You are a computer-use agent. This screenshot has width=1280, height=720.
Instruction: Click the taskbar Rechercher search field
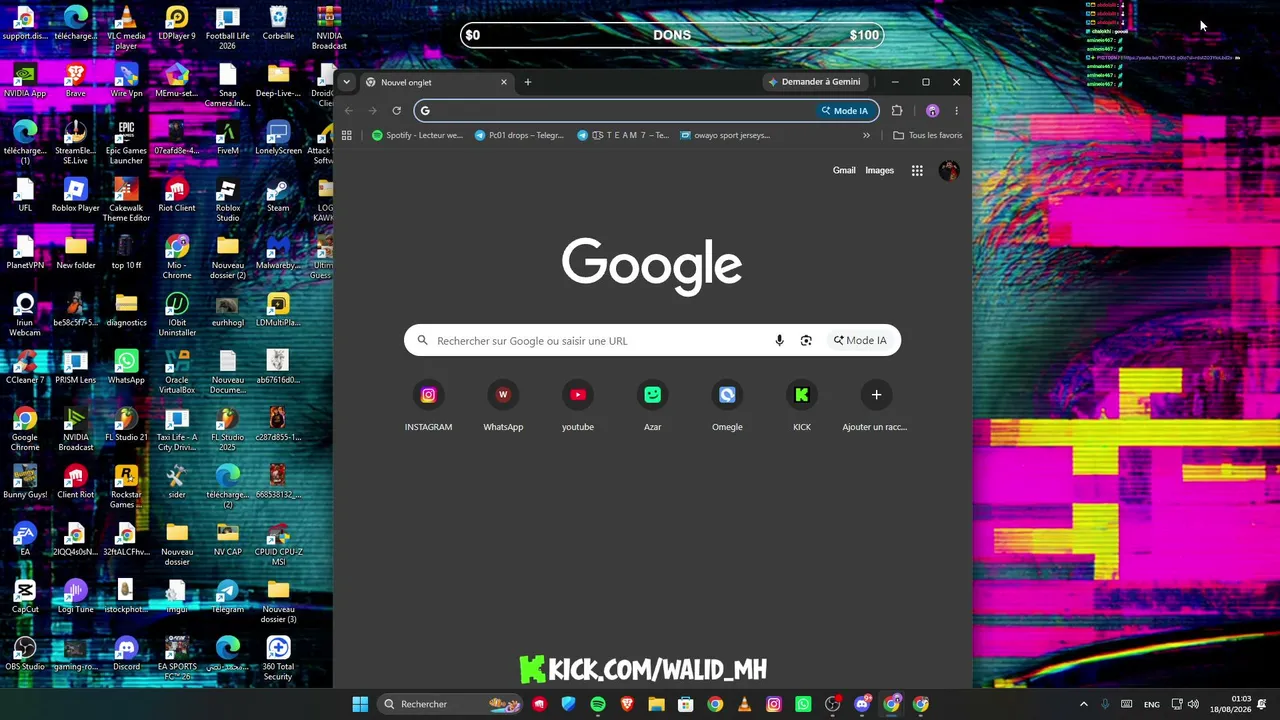450,704
